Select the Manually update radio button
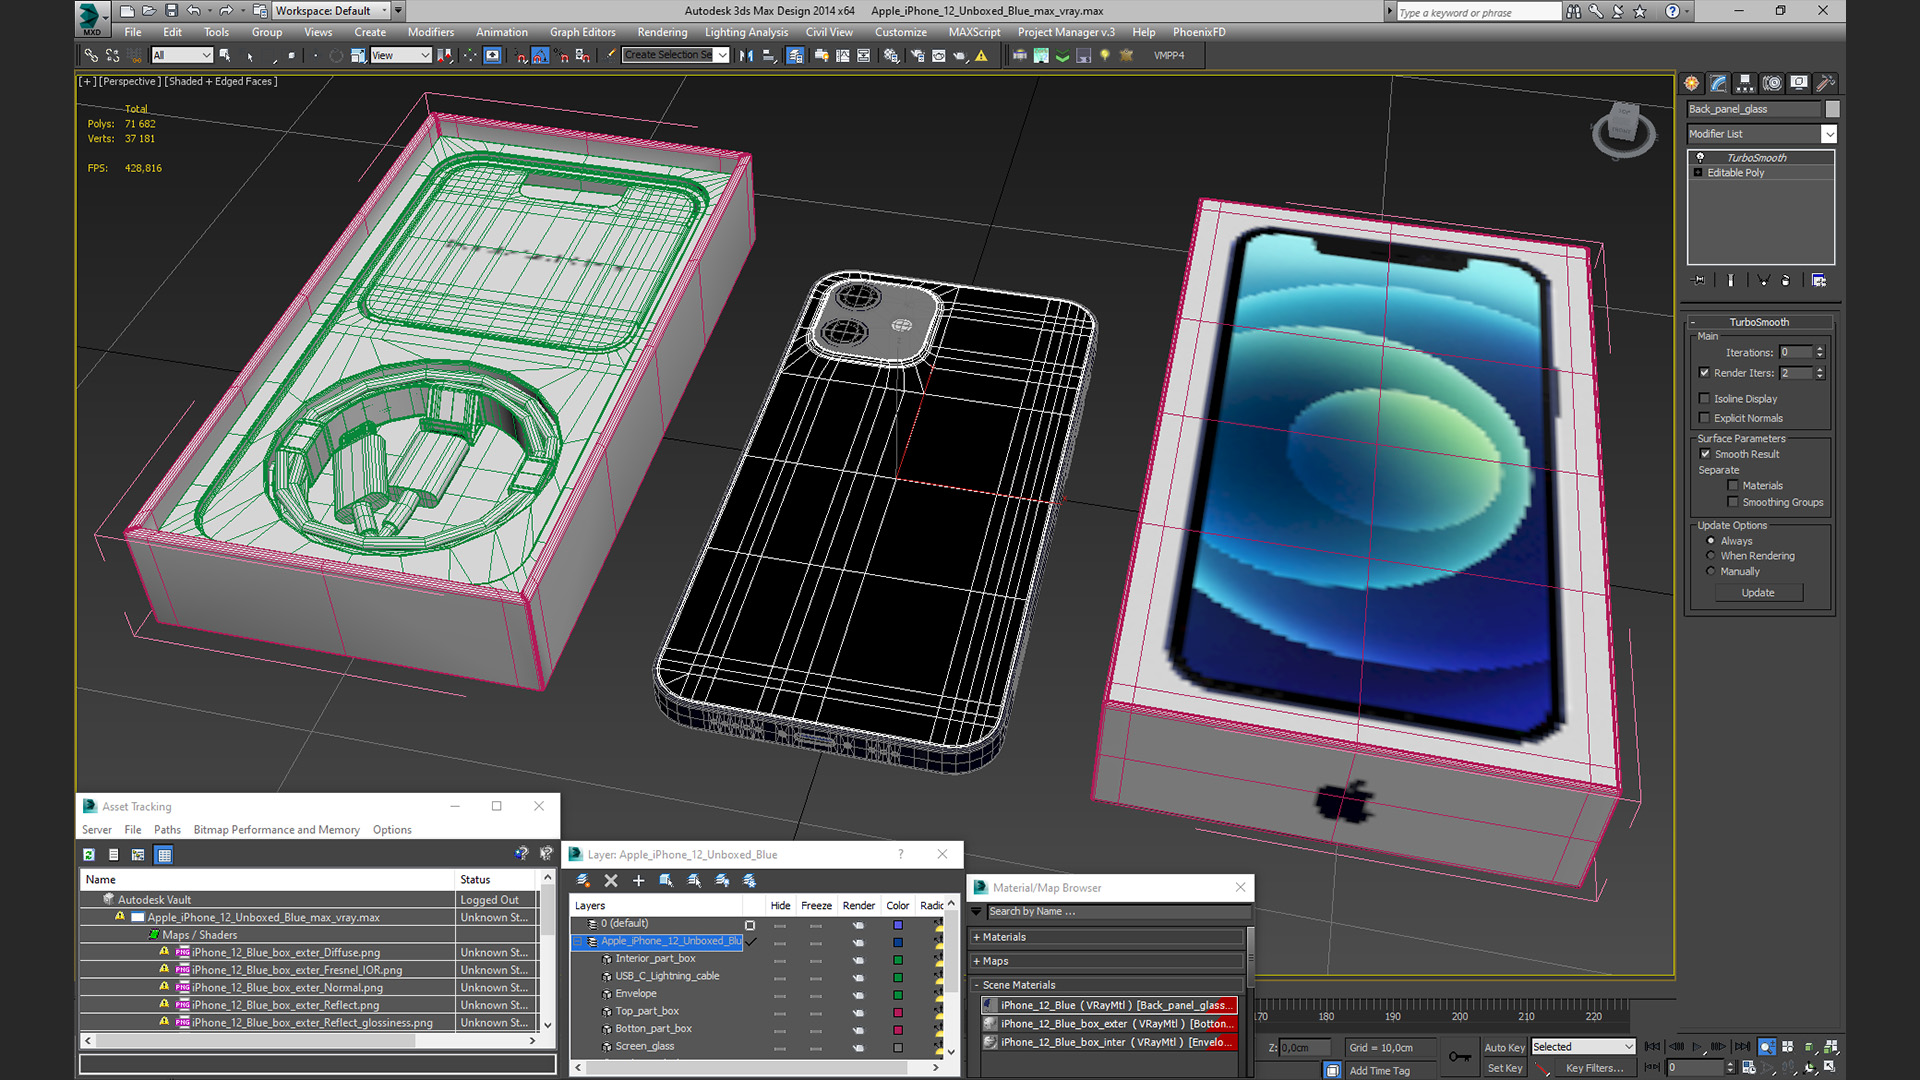Viewport: 1920px width, 1080px height. (x=1711, y=572)
